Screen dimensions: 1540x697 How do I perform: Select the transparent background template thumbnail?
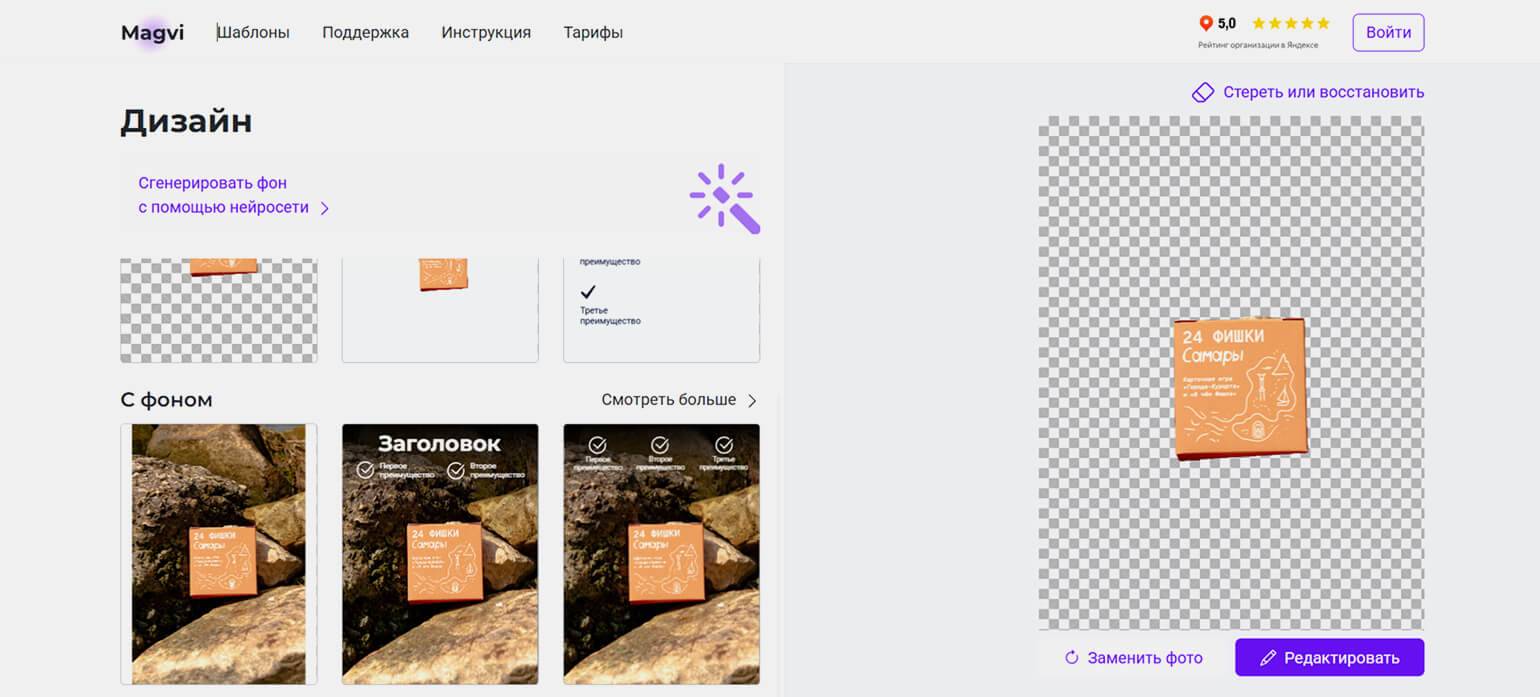click(x=219, y=310)
